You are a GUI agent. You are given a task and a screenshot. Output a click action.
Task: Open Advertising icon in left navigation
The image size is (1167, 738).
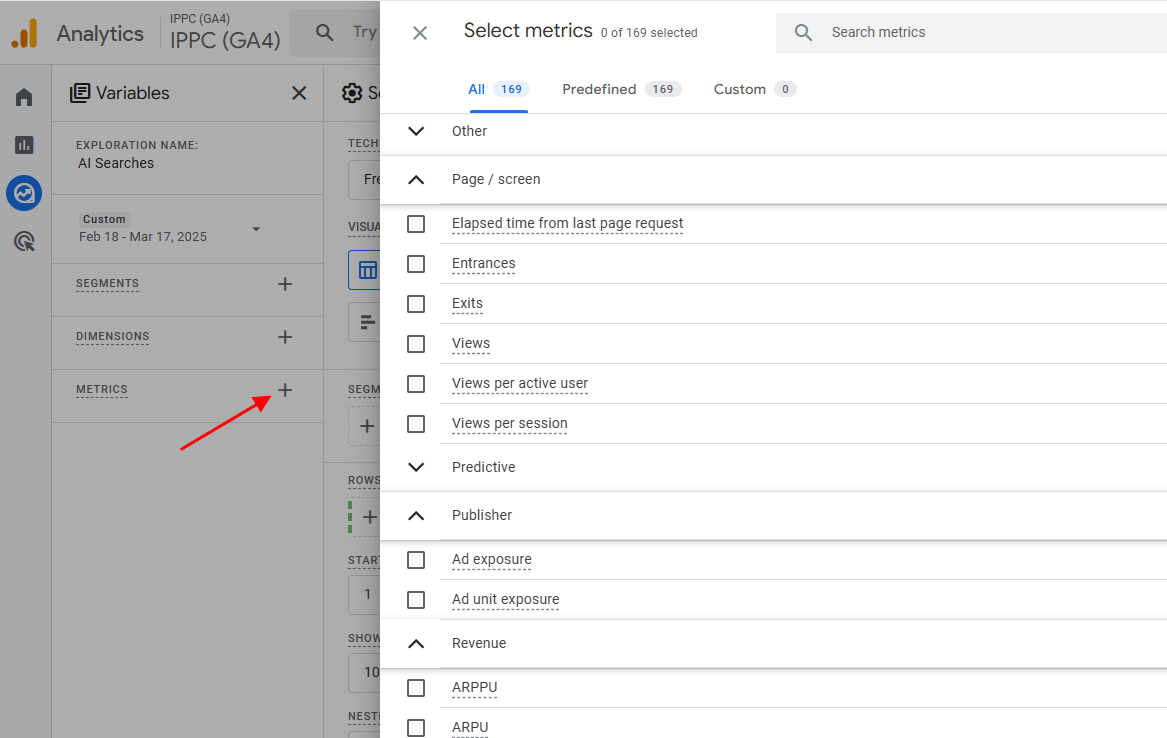pos(24,241)
